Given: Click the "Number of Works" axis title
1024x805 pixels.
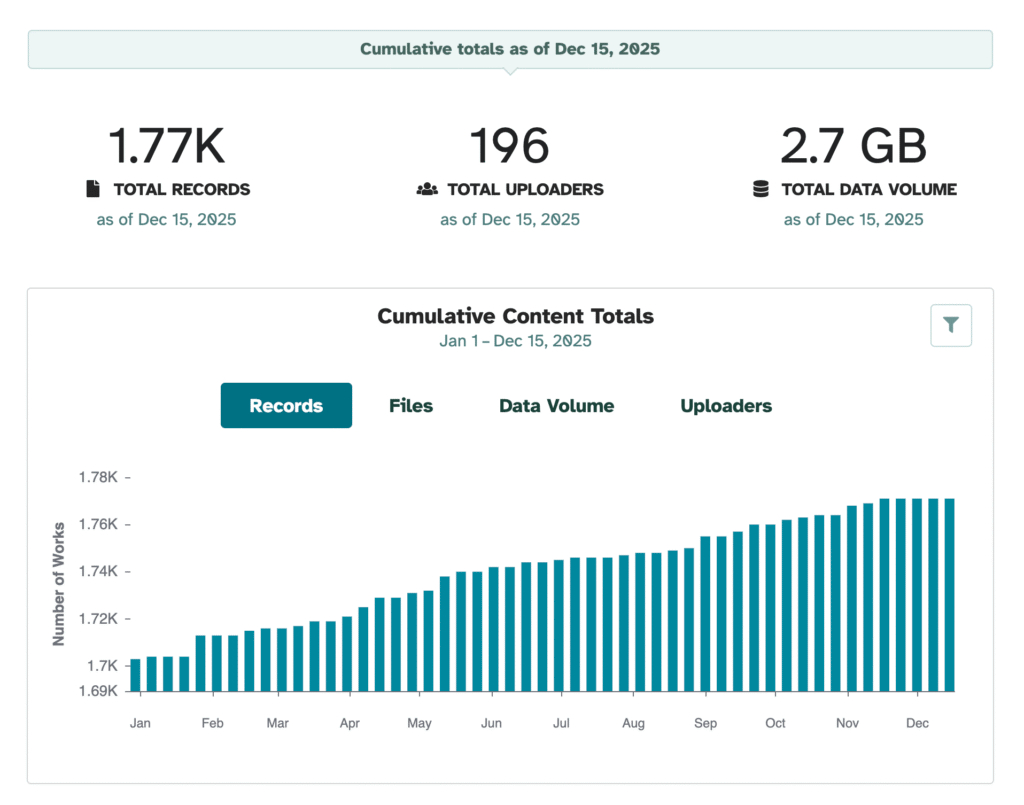Looking at the screenshot, I should point(59,584).
